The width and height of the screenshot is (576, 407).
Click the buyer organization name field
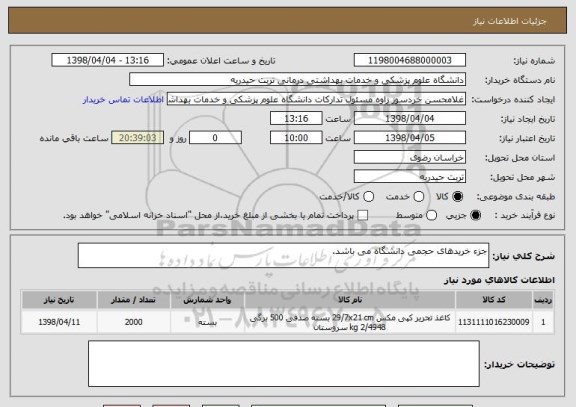[x=298, y=80]
